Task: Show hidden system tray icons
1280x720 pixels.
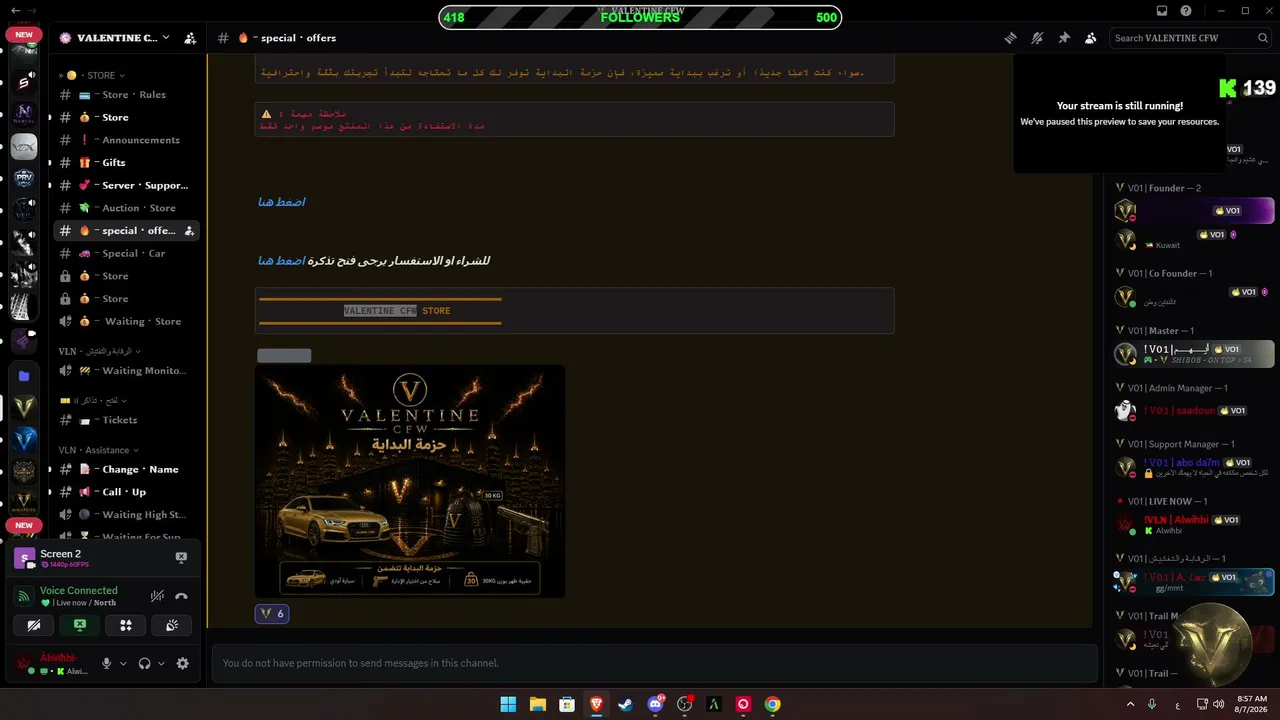Action: 1131,704
